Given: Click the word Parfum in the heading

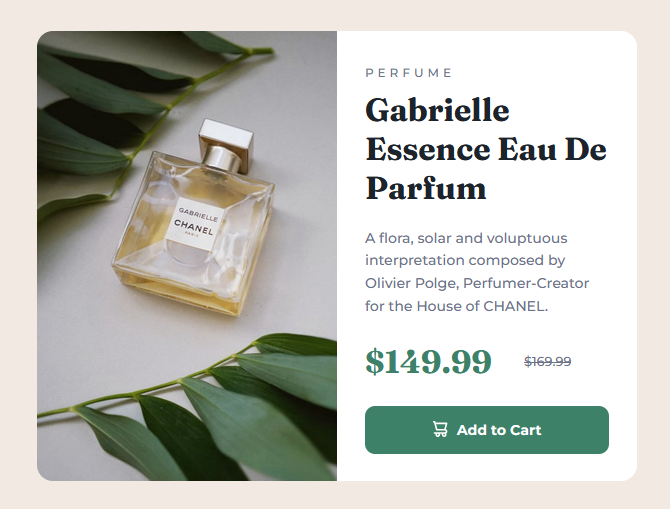Looking at the screenshot, I should point(426,188).
